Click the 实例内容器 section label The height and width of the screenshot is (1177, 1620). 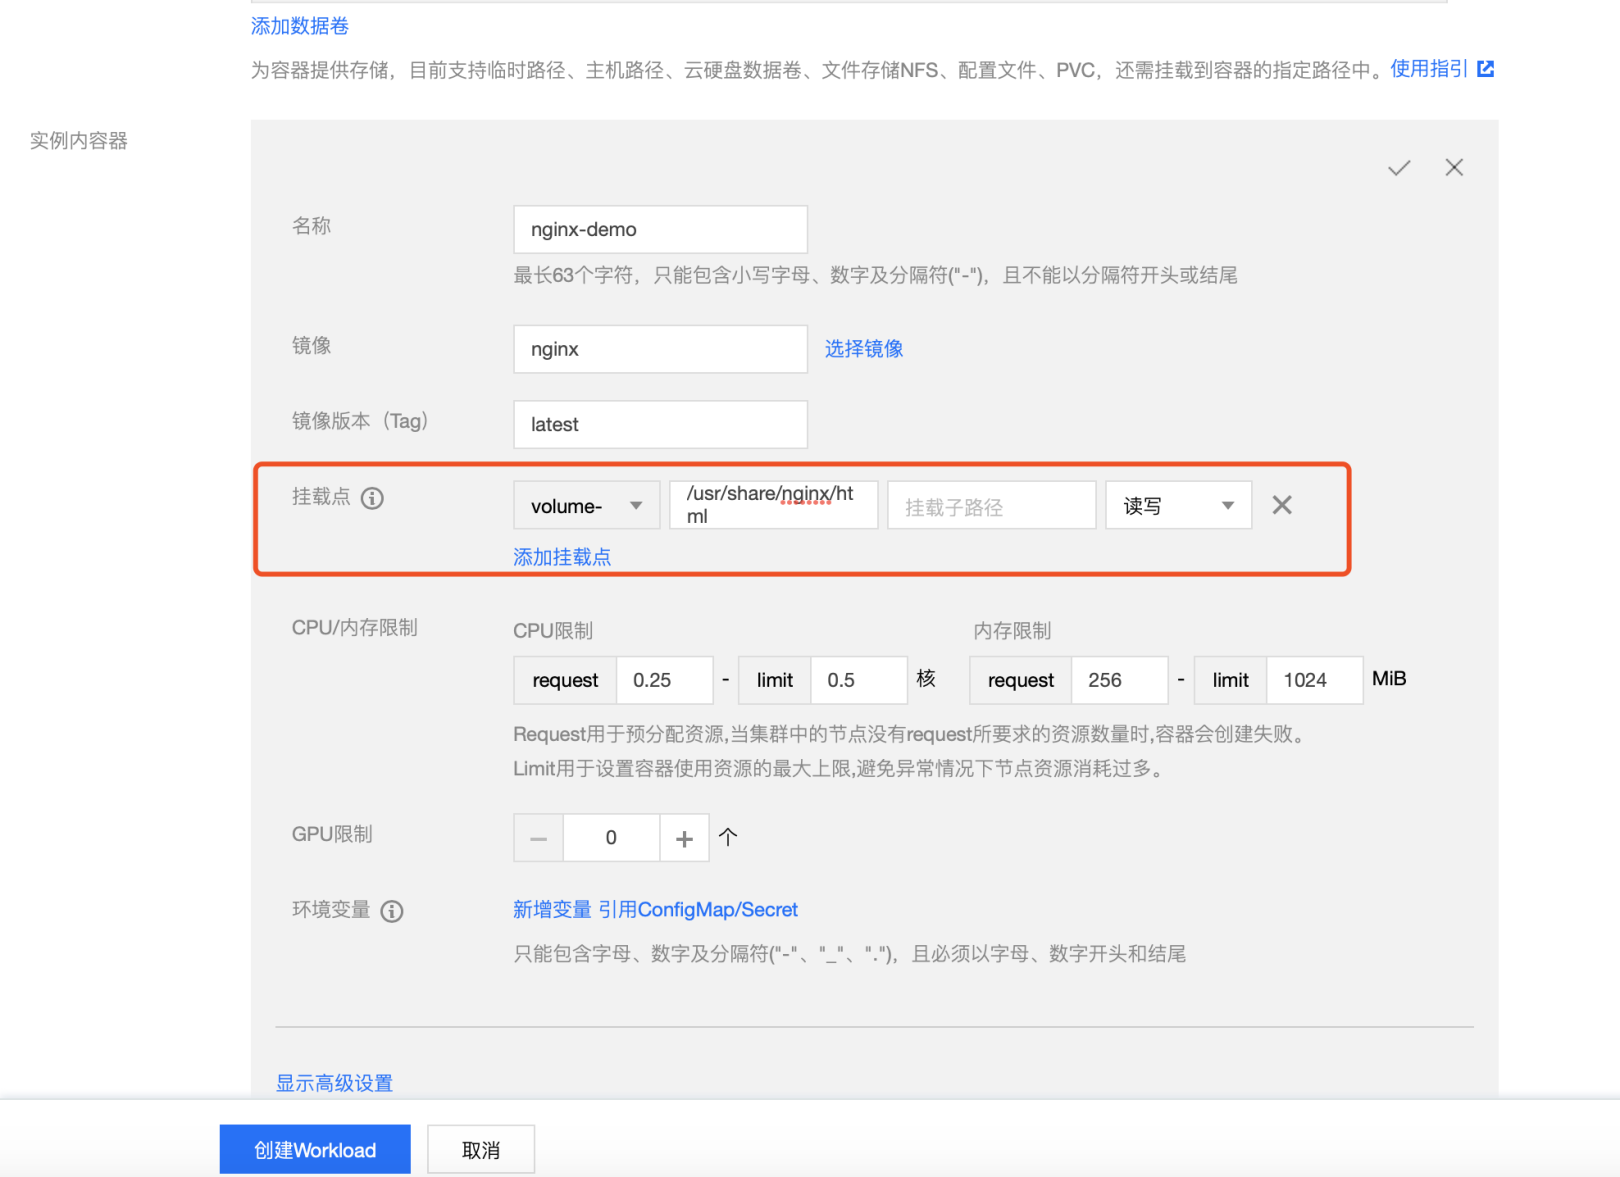point(79,141)
